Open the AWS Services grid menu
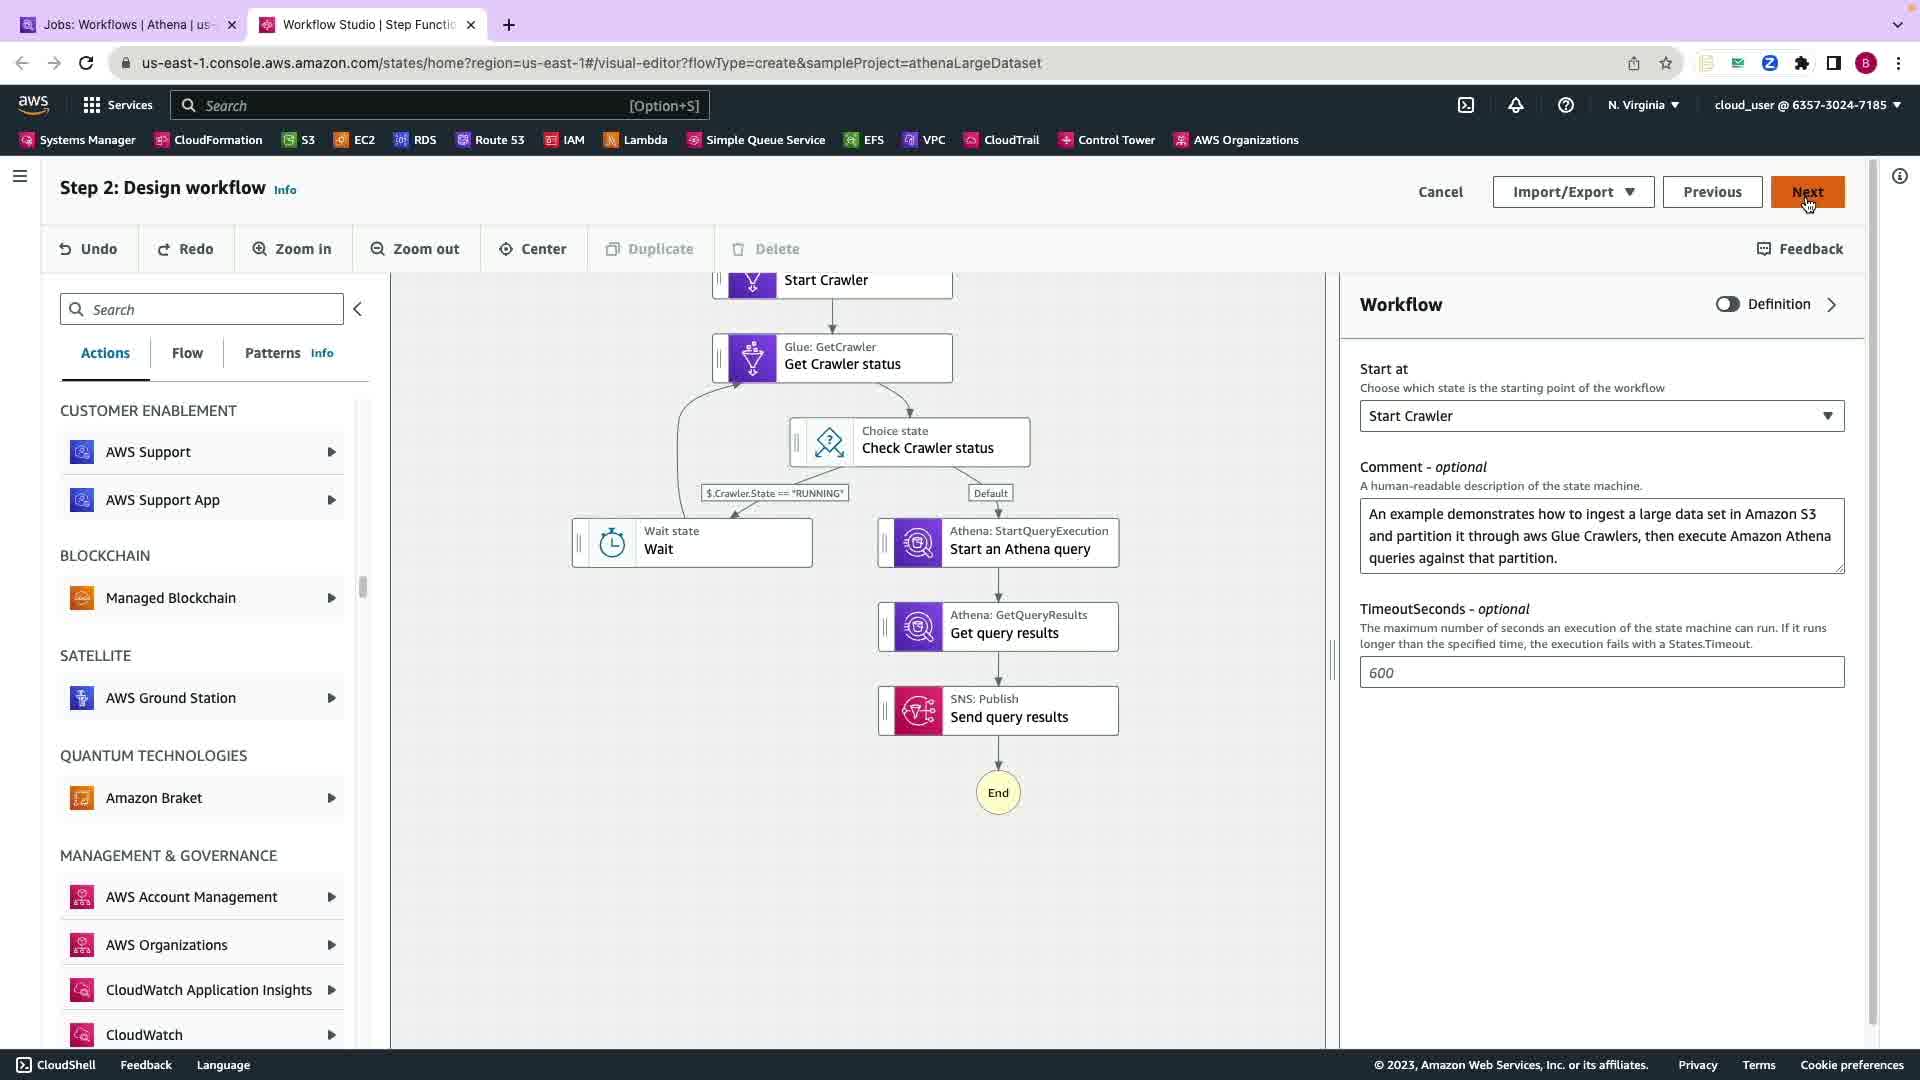The image size is (1920, 1080). click(92, 105)
